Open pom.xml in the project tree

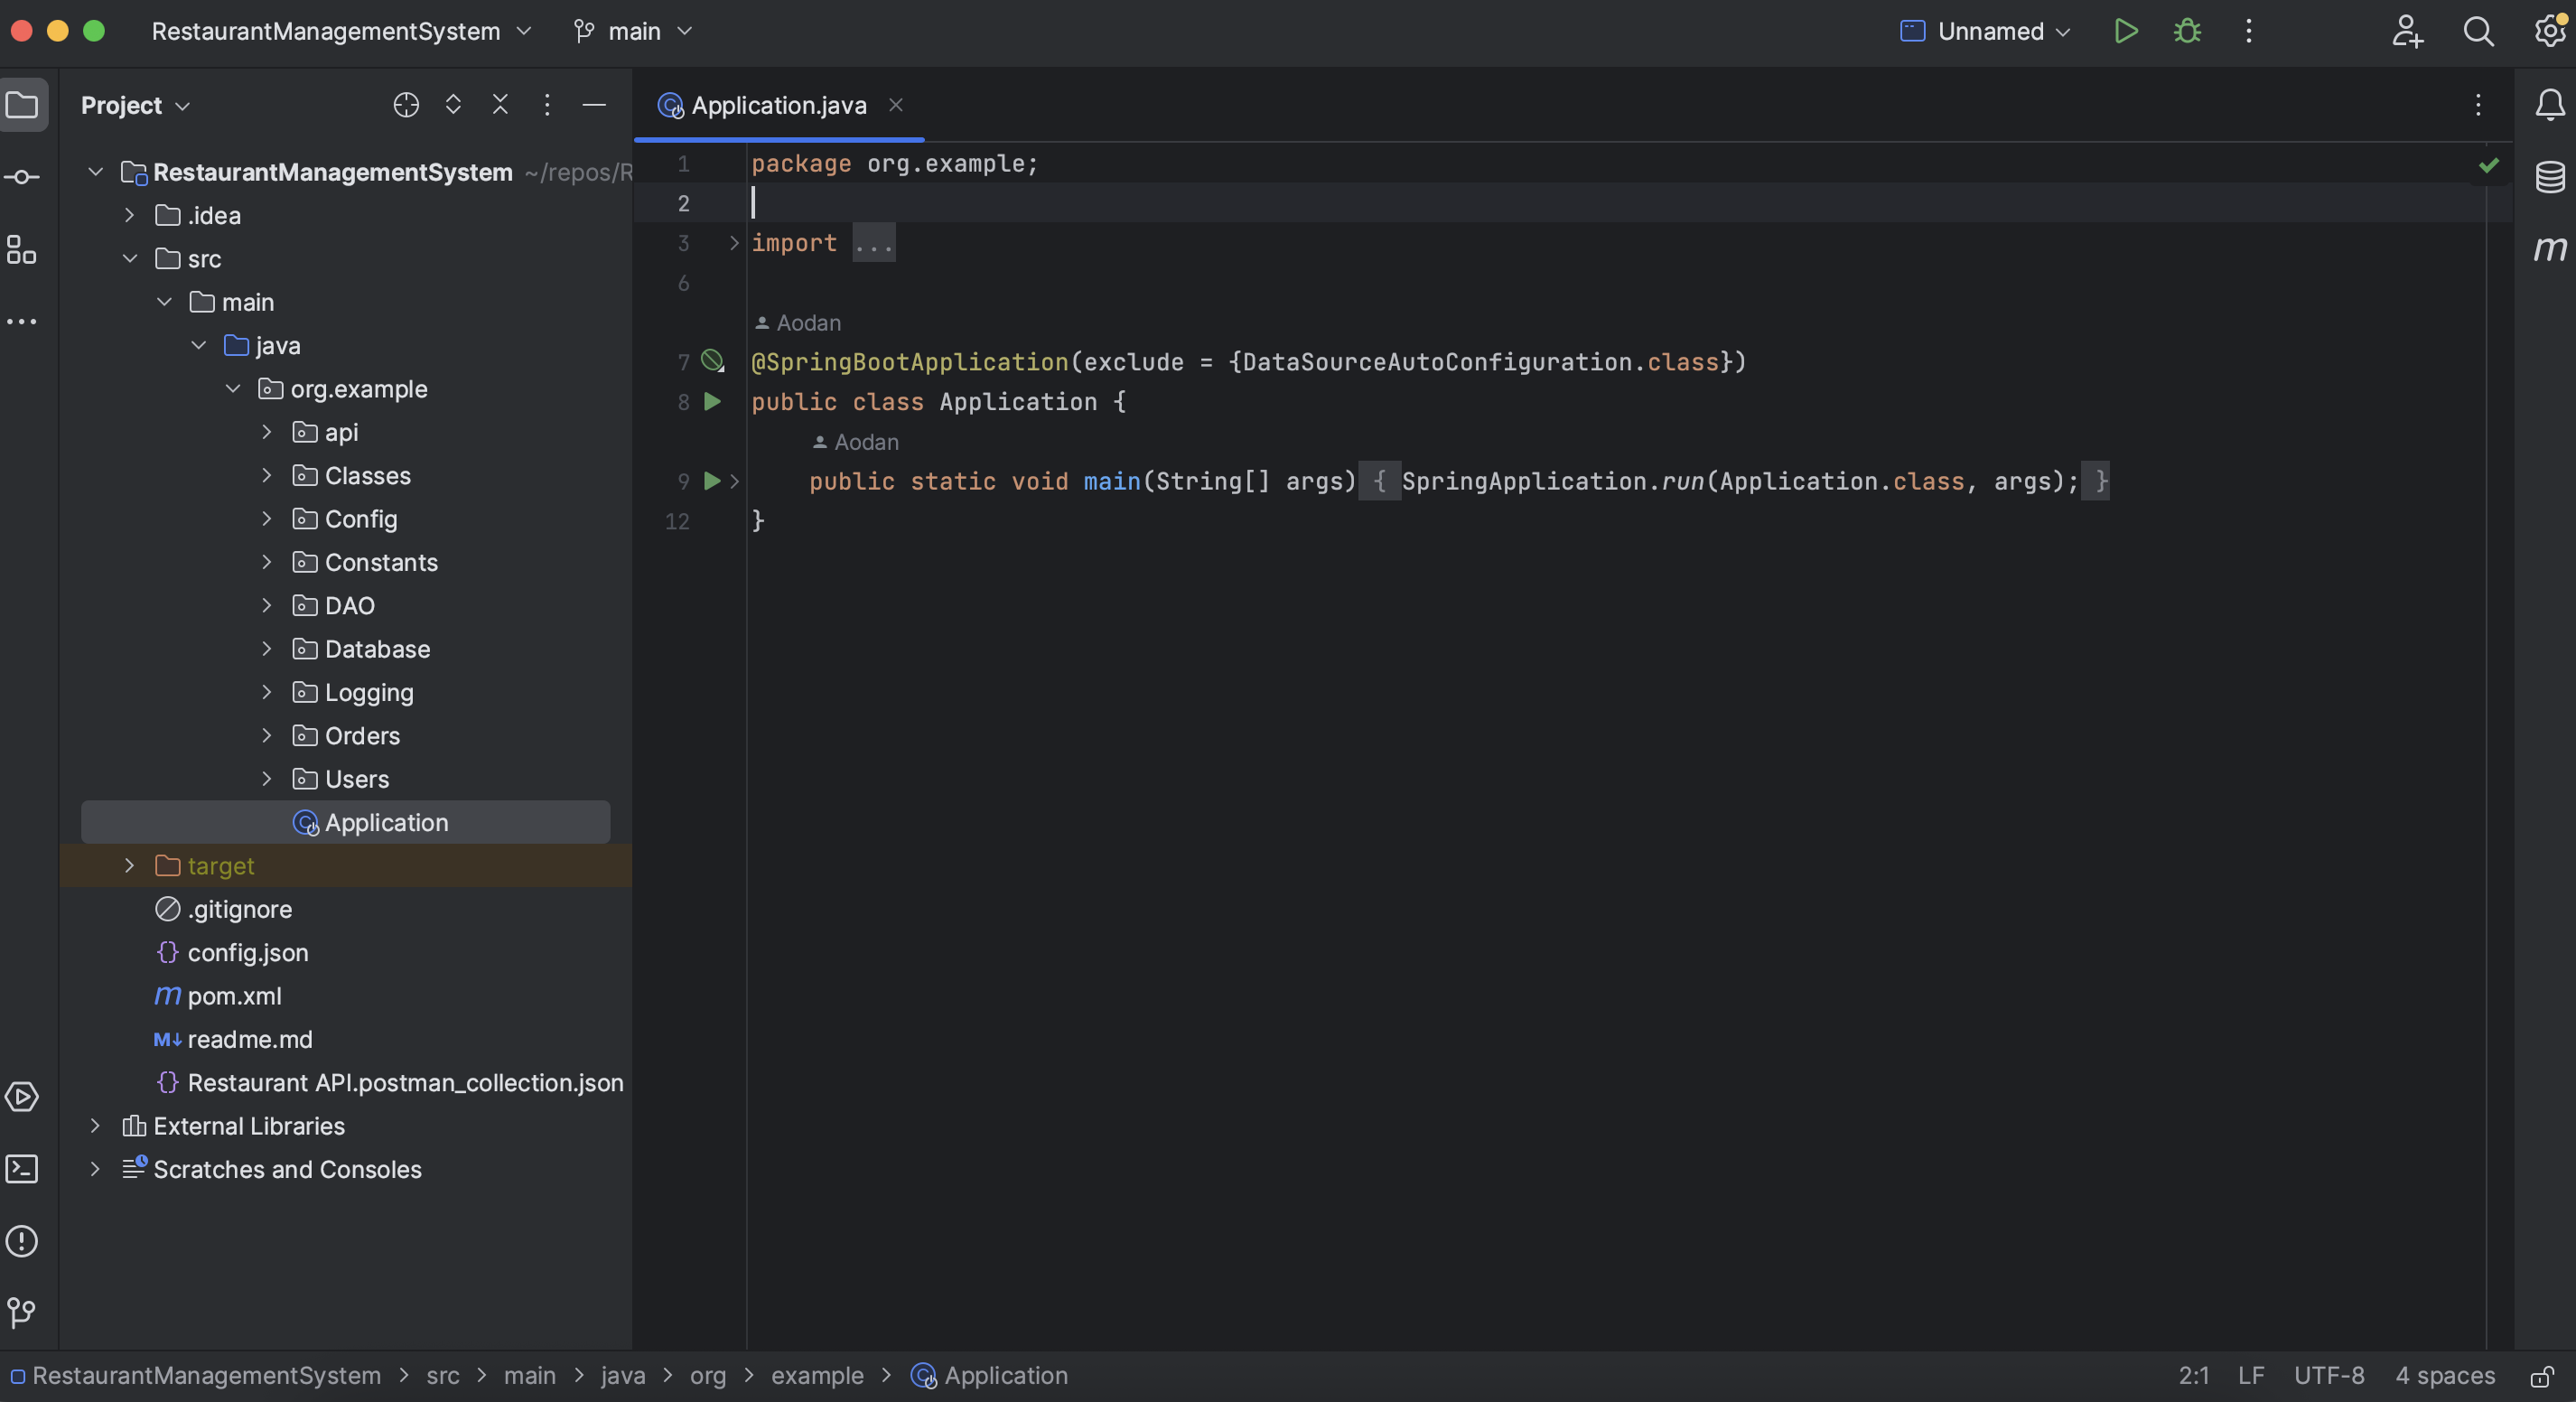(234, 996)
